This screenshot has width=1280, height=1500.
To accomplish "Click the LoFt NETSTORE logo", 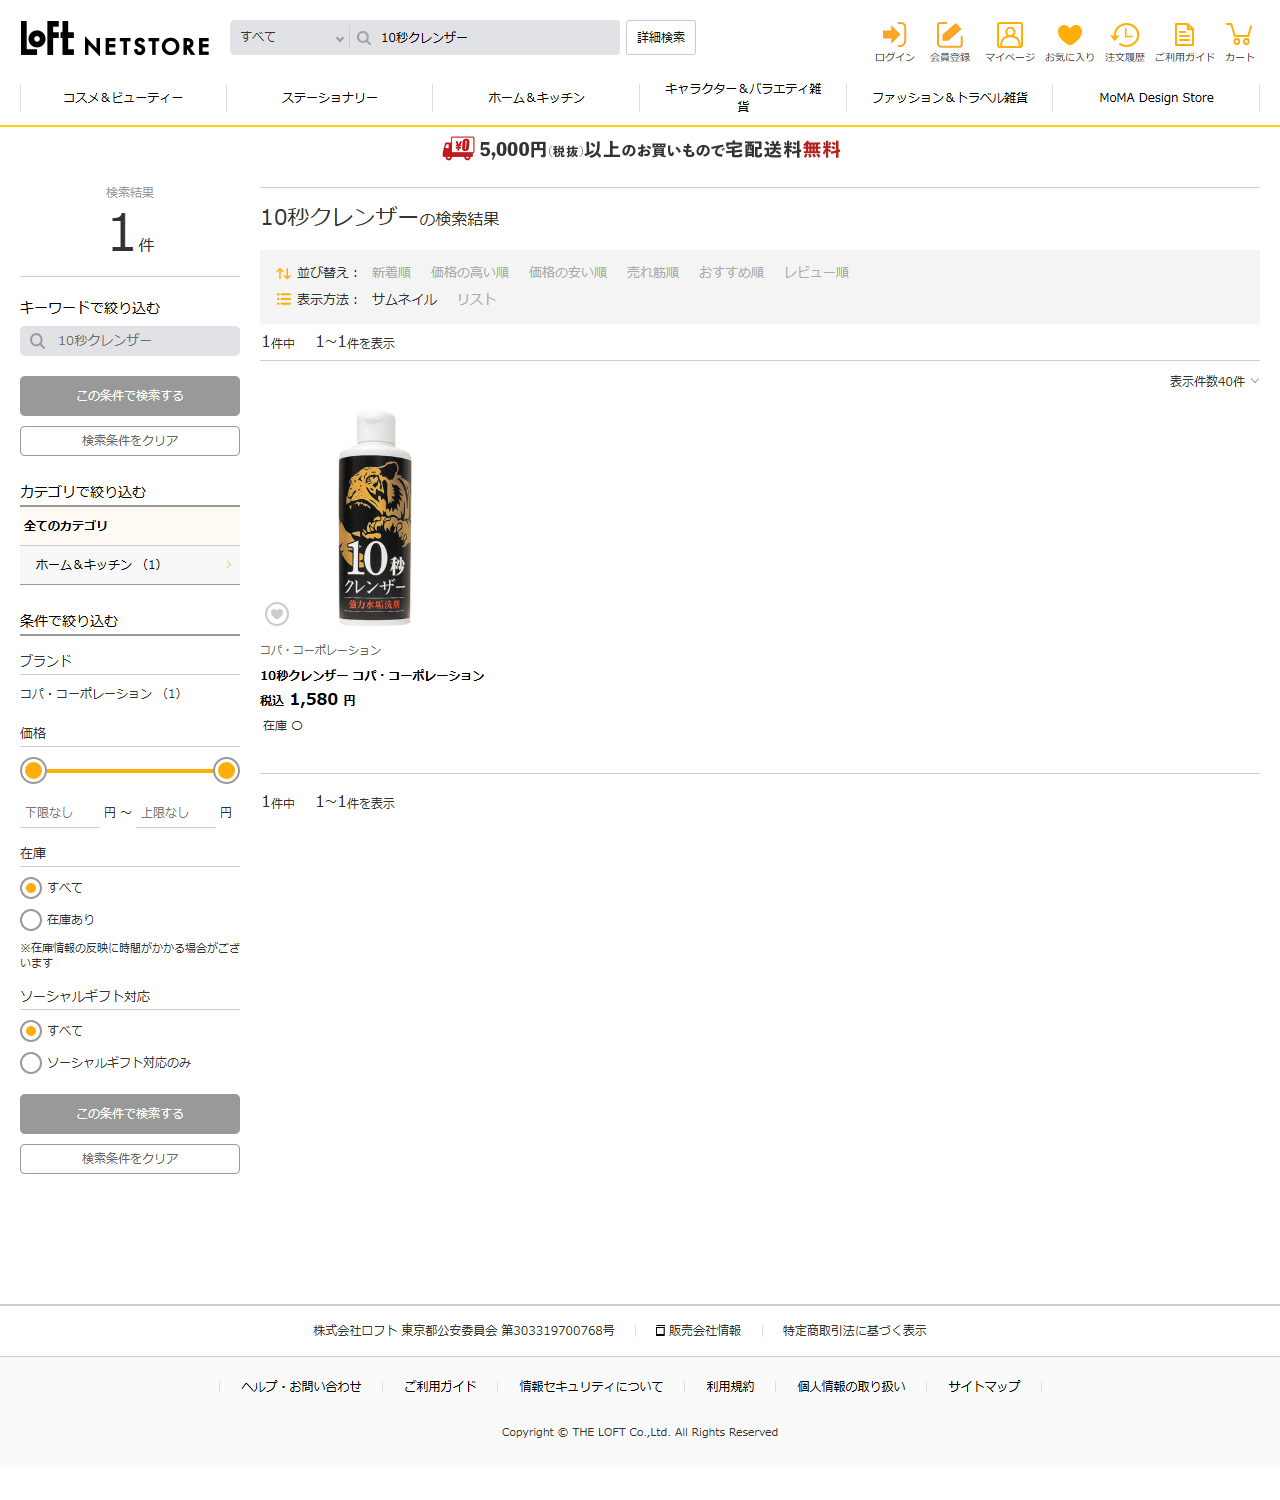I will click(115, 39).
